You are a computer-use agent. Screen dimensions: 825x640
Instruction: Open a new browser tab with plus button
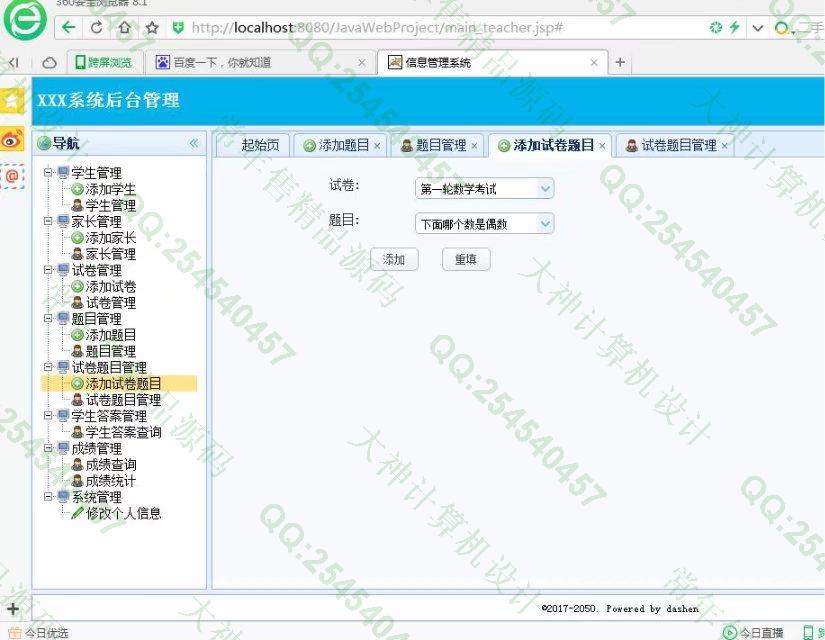point(620,62)
